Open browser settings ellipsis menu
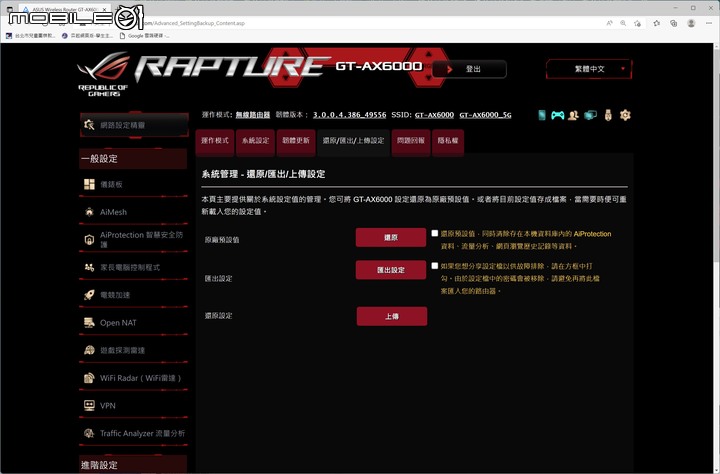The width and height of the screenshot is (720, 474). (709, 23)
